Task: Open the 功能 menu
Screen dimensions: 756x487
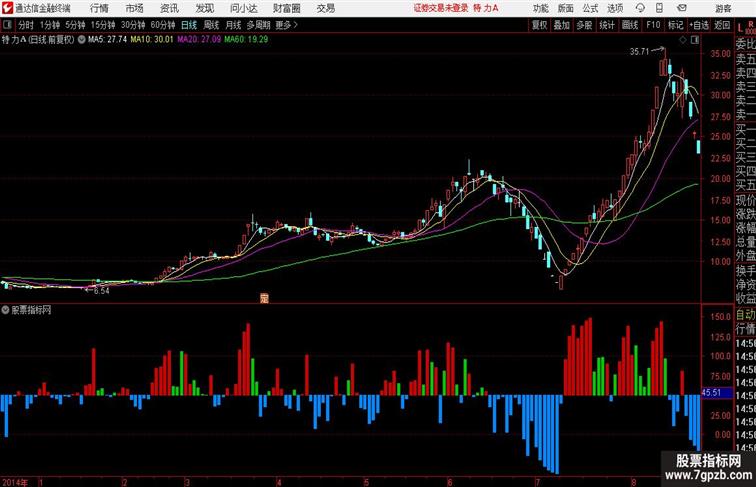Action: (x=540, y=8)
